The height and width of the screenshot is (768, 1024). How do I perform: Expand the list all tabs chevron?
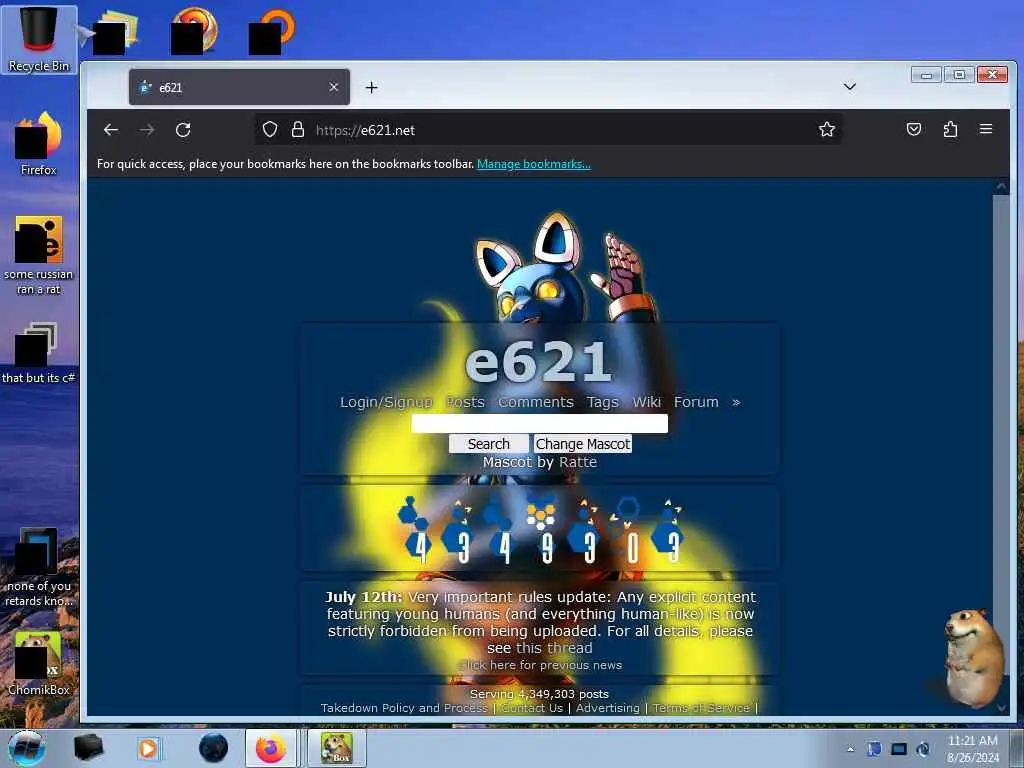850,87
